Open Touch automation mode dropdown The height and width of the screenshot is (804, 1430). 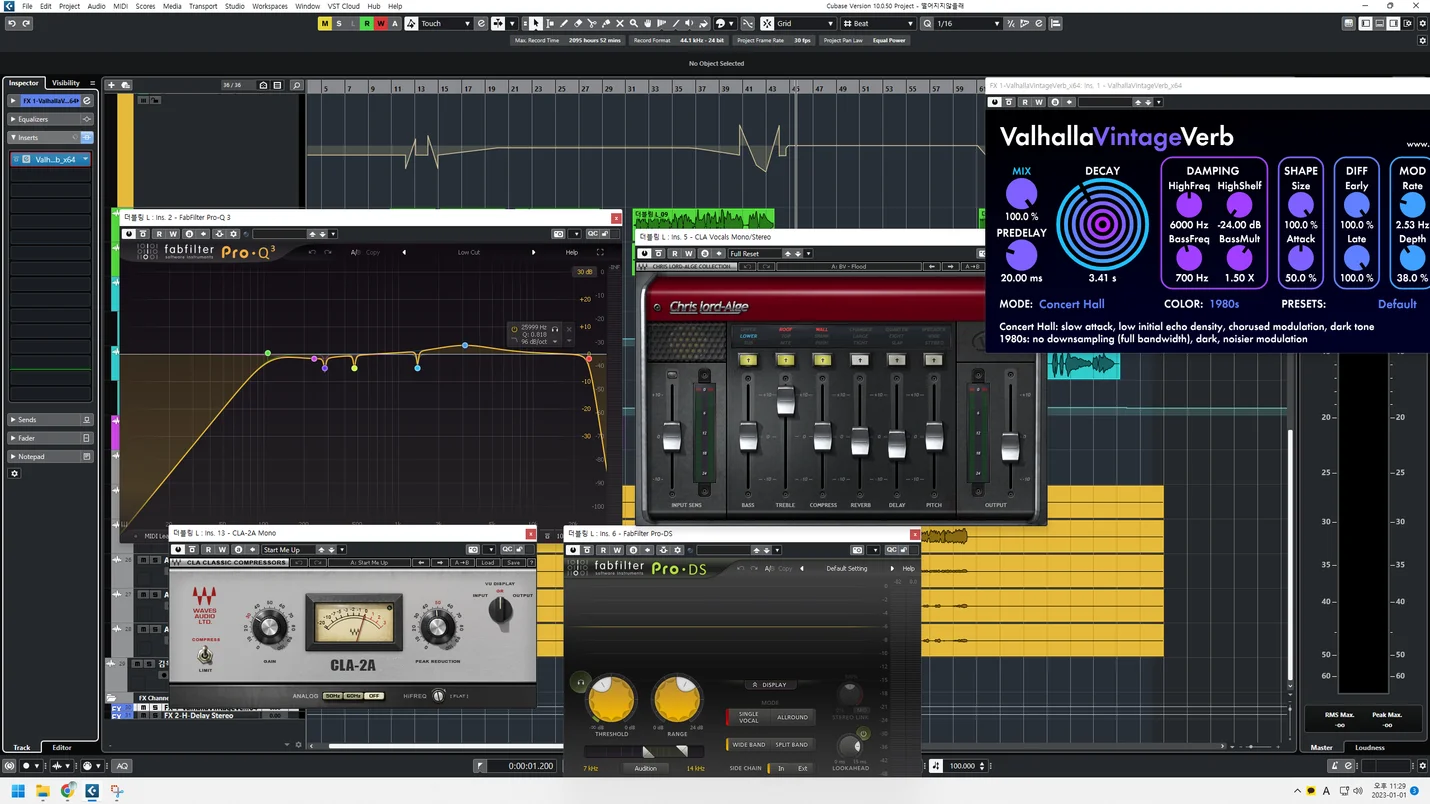[x=445, y=23]
